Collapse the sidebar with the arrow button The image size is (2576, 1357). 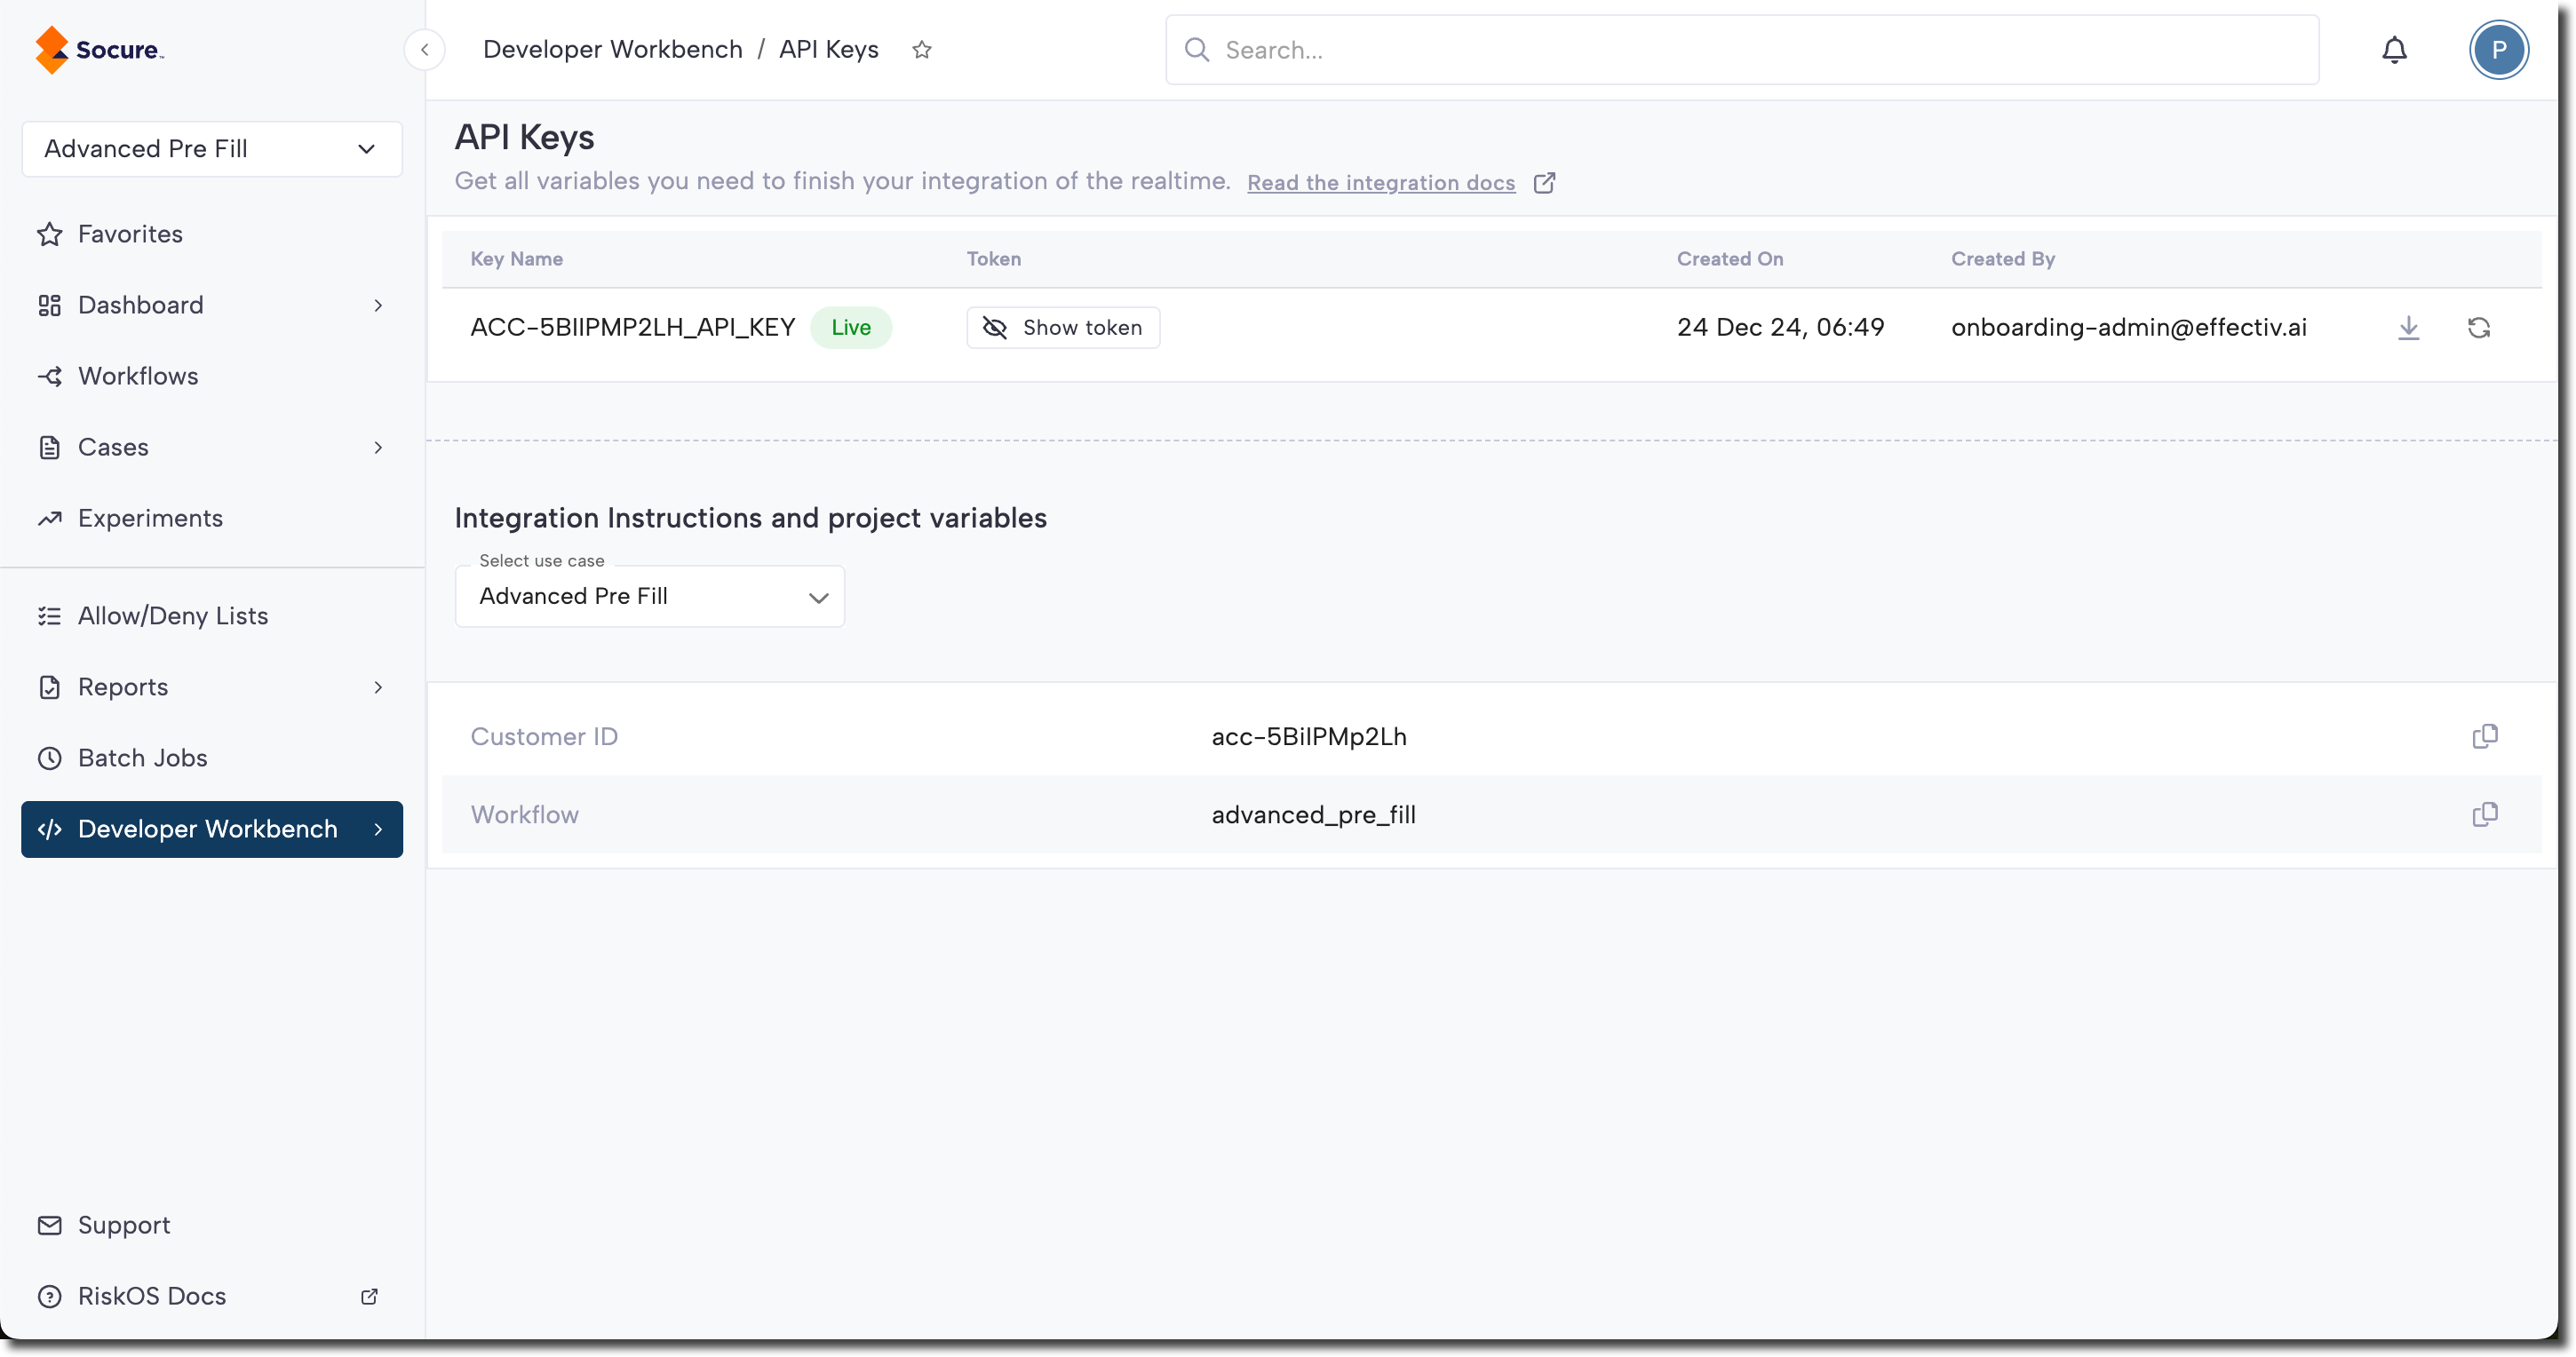(424, 50)
